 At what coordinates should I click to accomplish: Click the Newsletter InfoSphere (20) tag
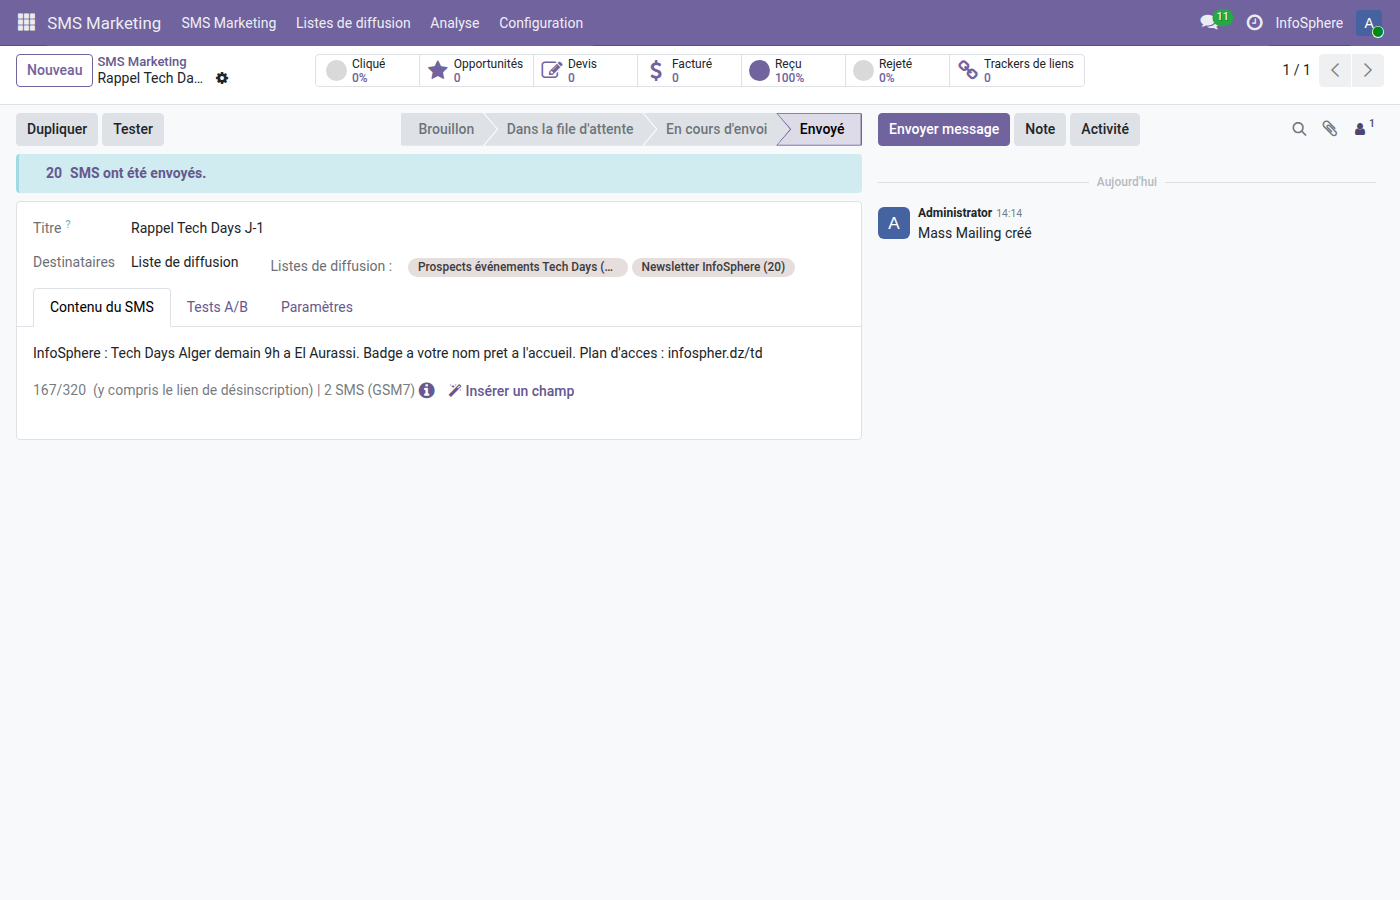[x=713, y=267]
